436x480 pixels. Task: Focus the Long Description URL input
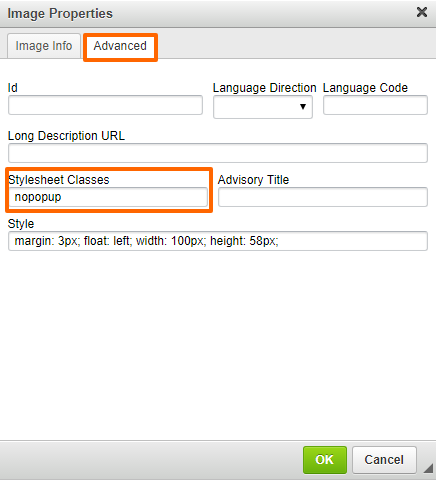pyautogui.click(x=218, y=153)
